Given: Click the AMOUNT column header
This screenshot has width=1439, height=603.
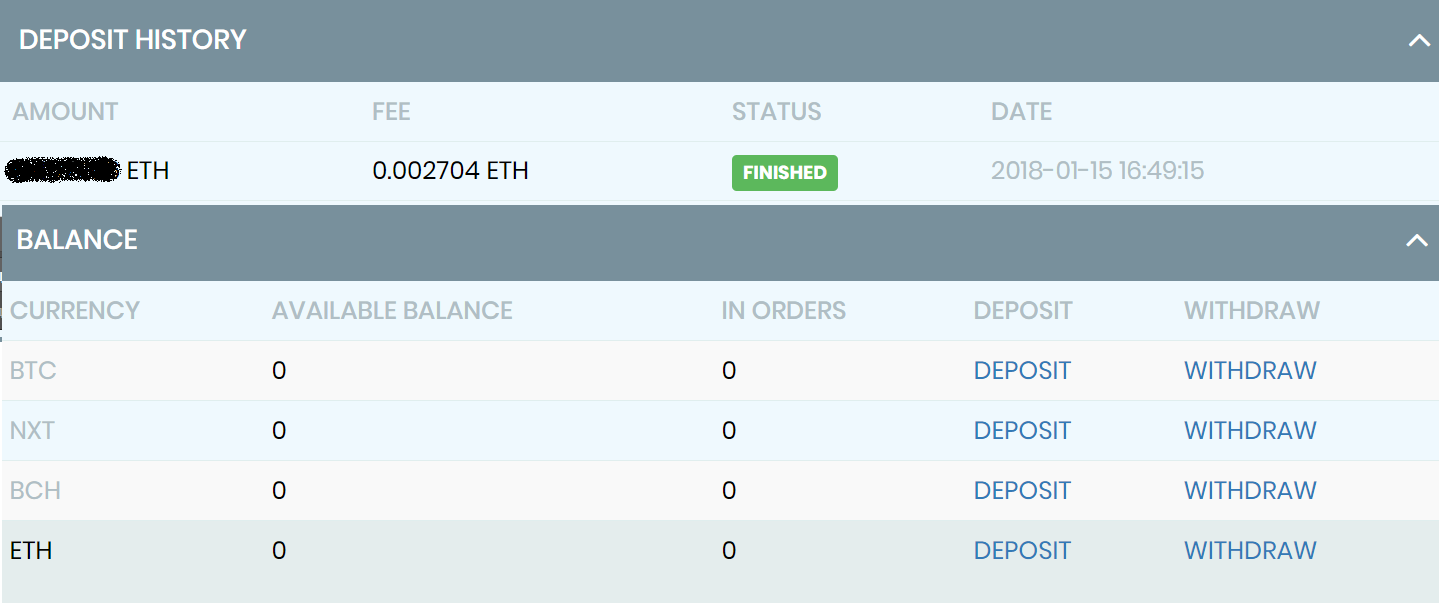Looking at the screenshot, I should [65, 111].
